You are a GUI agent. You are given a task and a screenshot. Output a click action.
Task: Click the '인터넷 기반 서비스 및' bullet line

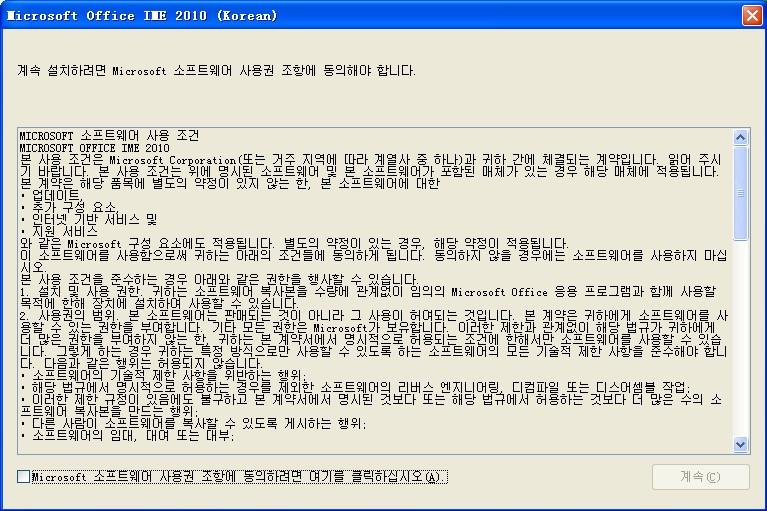[89, 220]
